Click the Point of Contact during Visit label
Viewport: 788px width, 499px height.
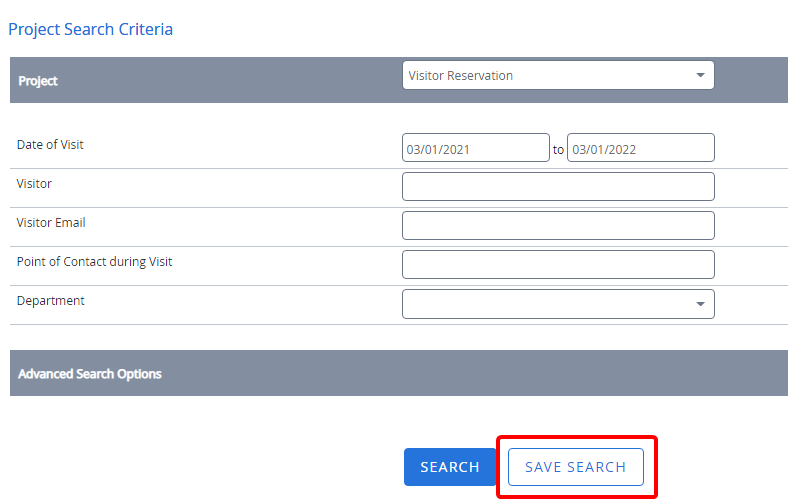click(95, 262)
